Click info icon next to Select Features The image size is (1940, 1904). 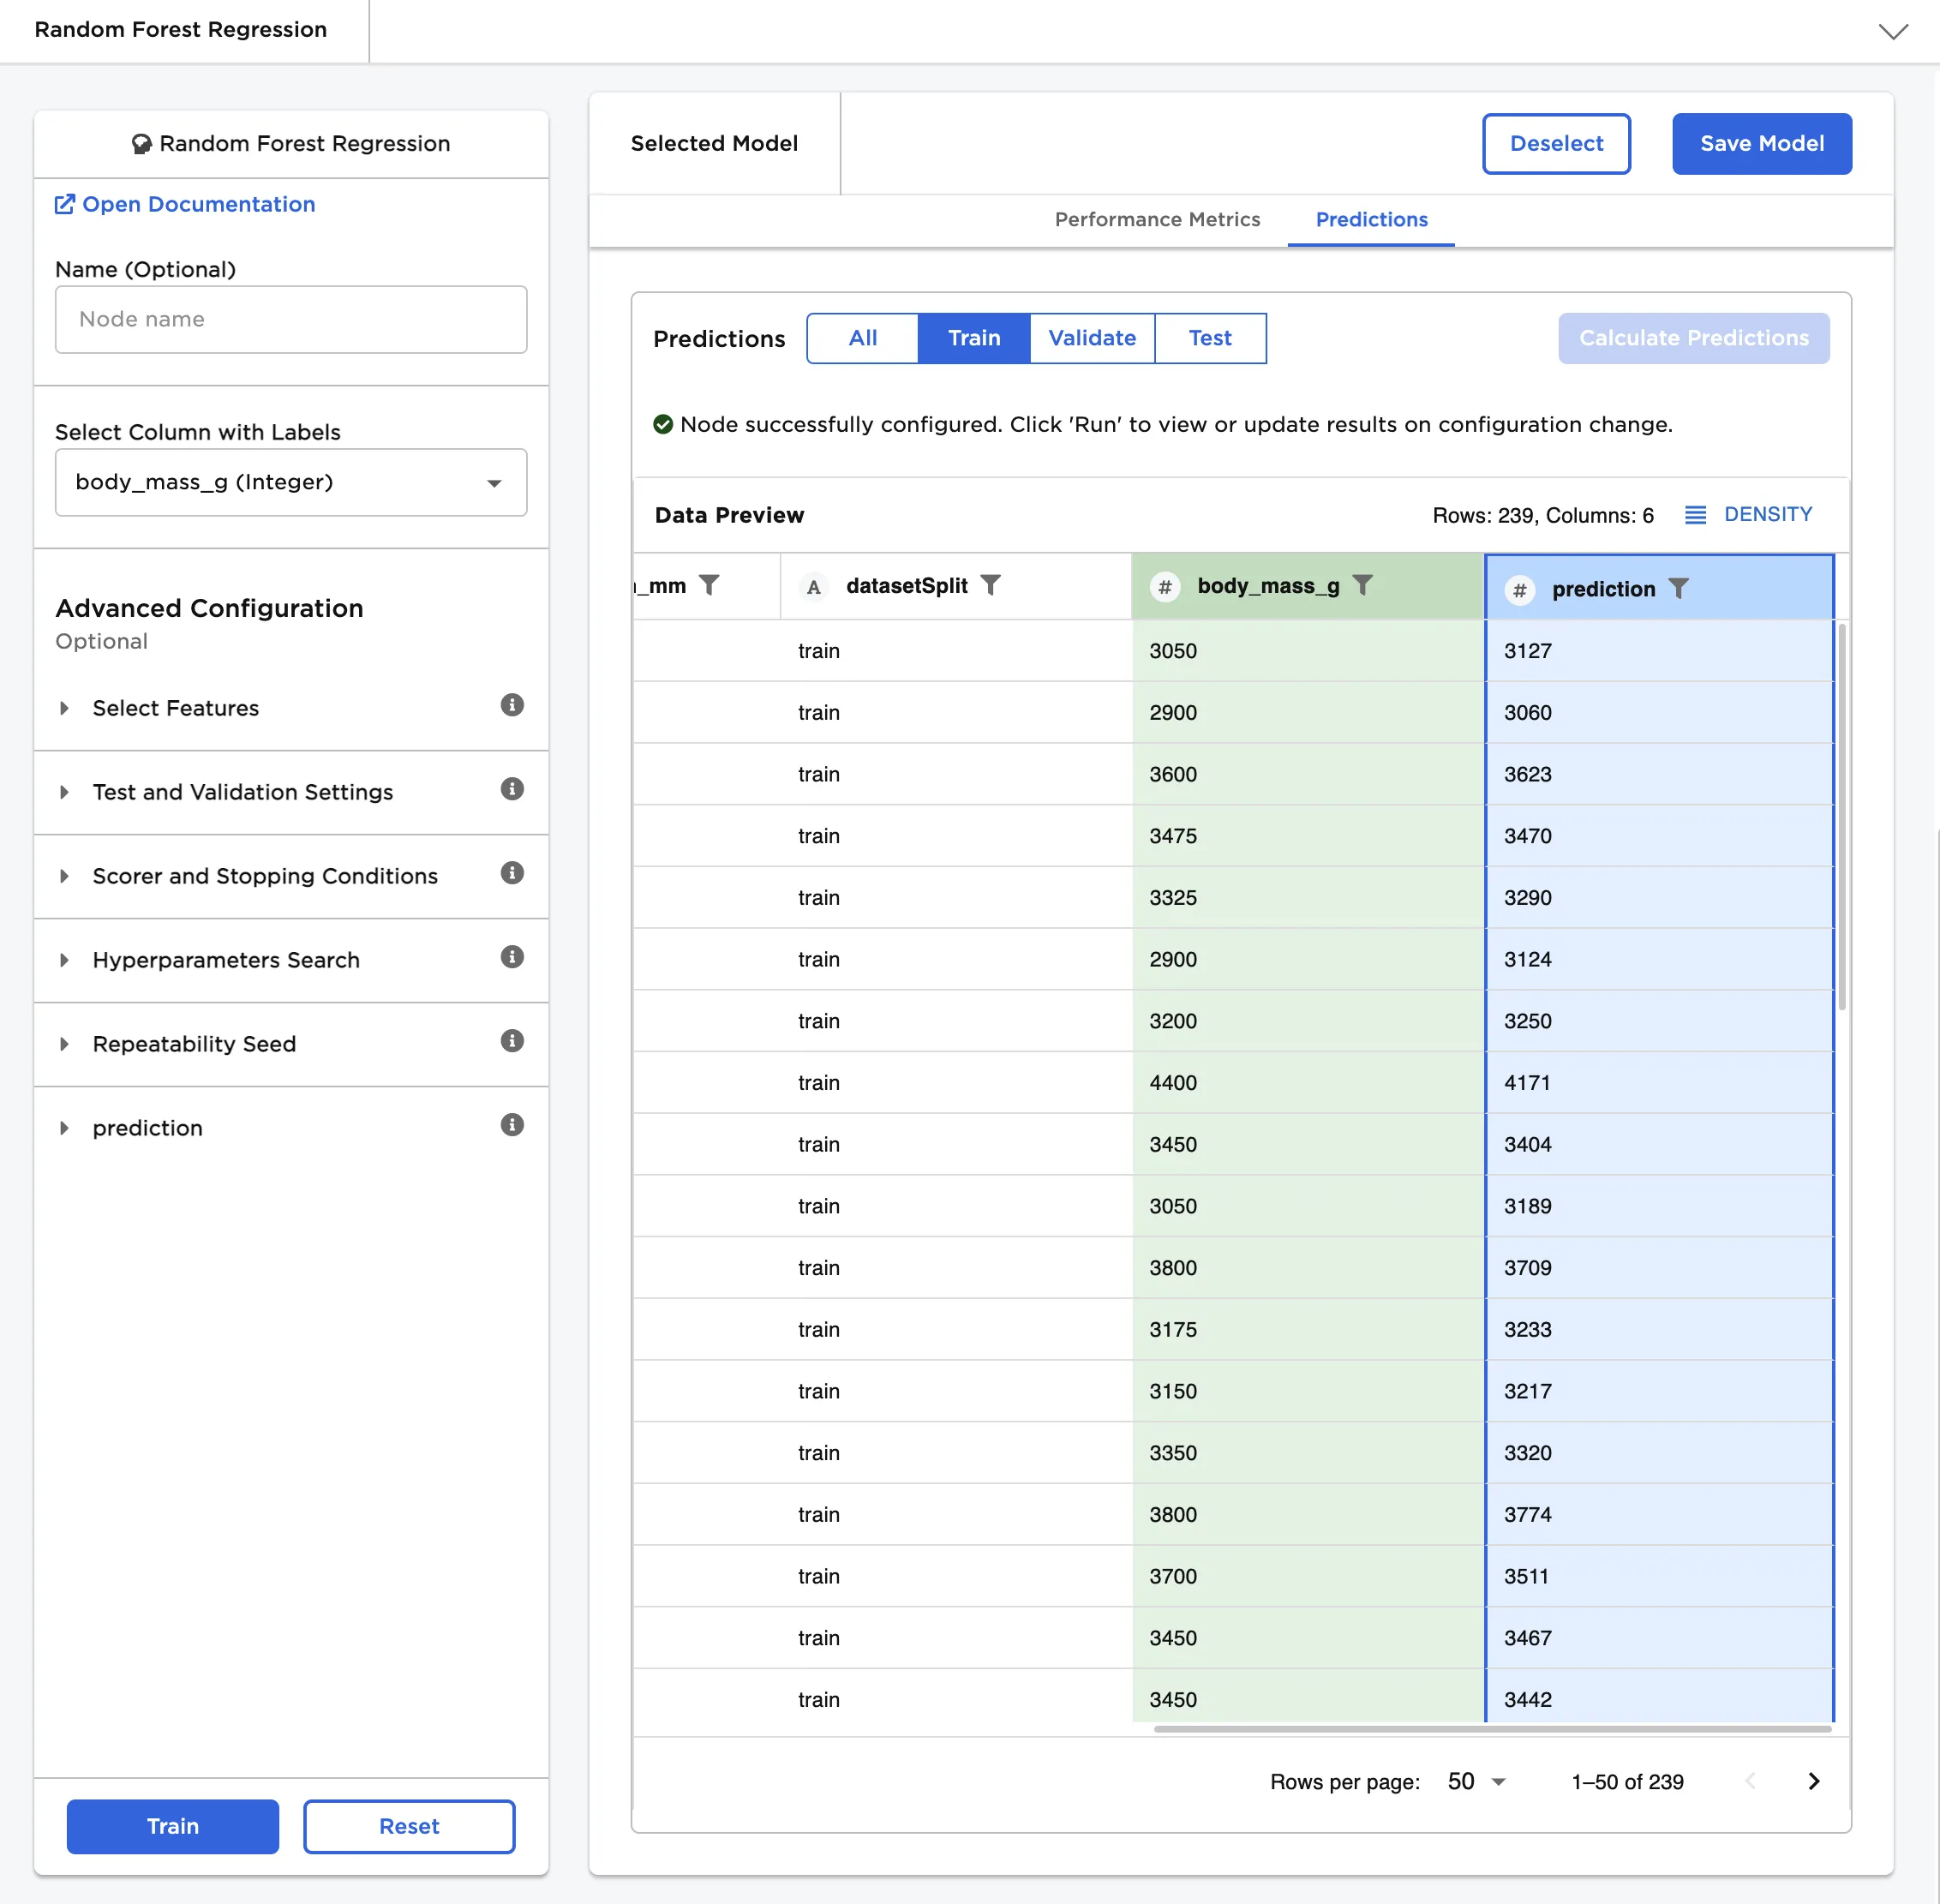click(x=512, y=705)
